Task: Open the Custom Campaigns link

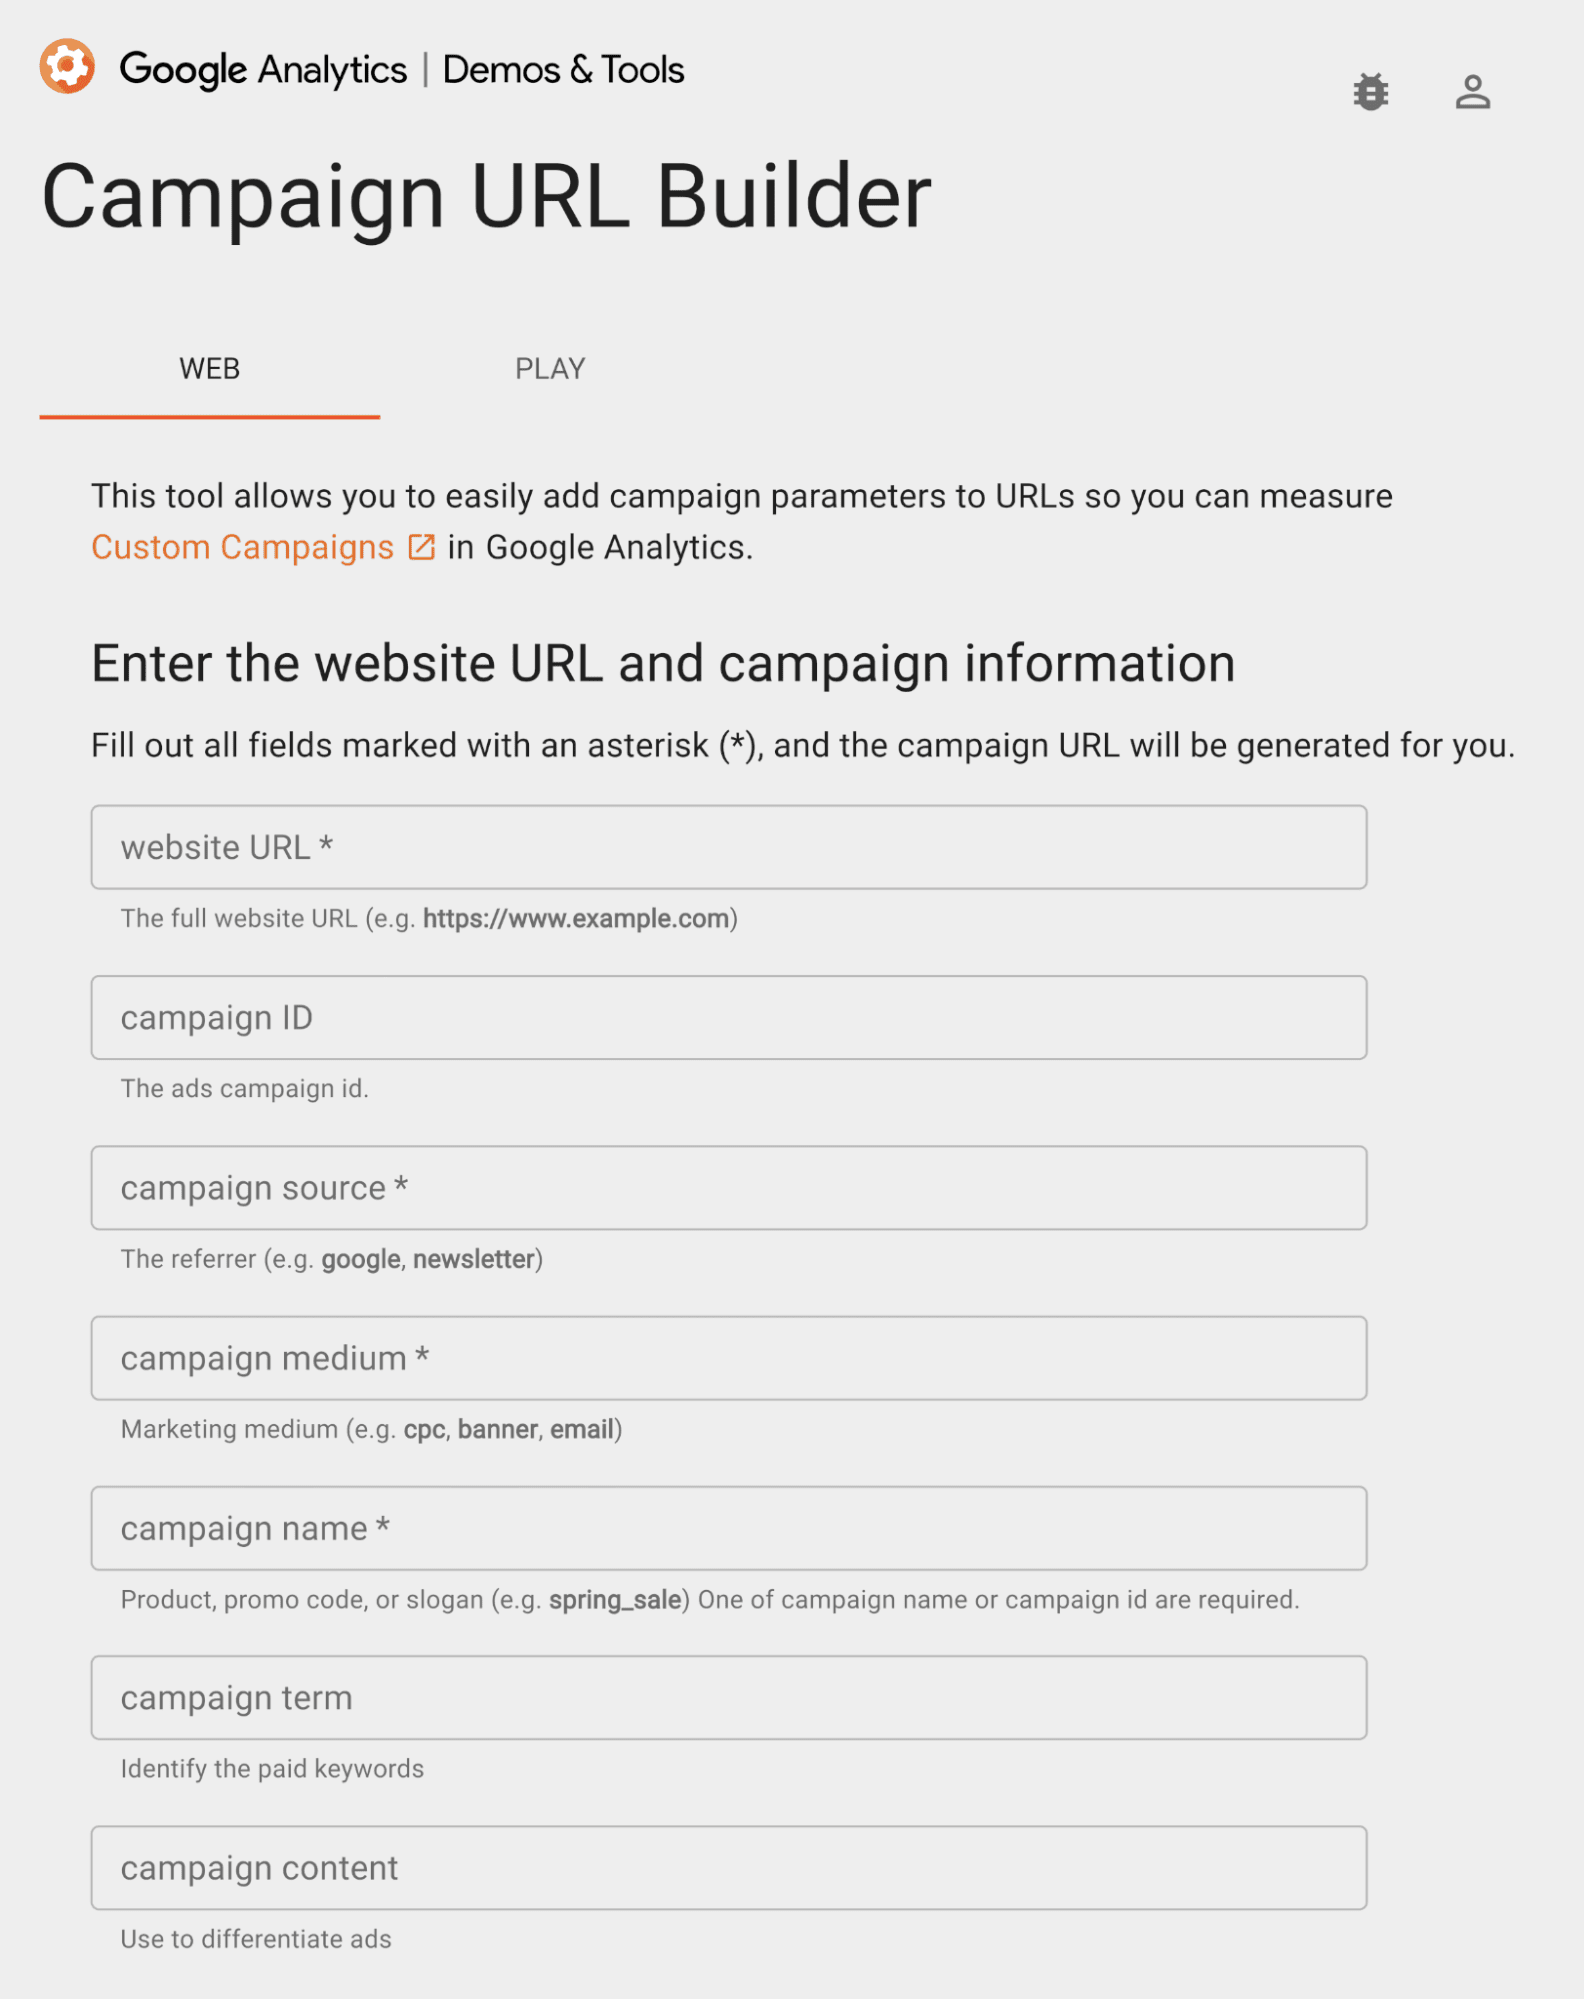Action: (243, 547)
